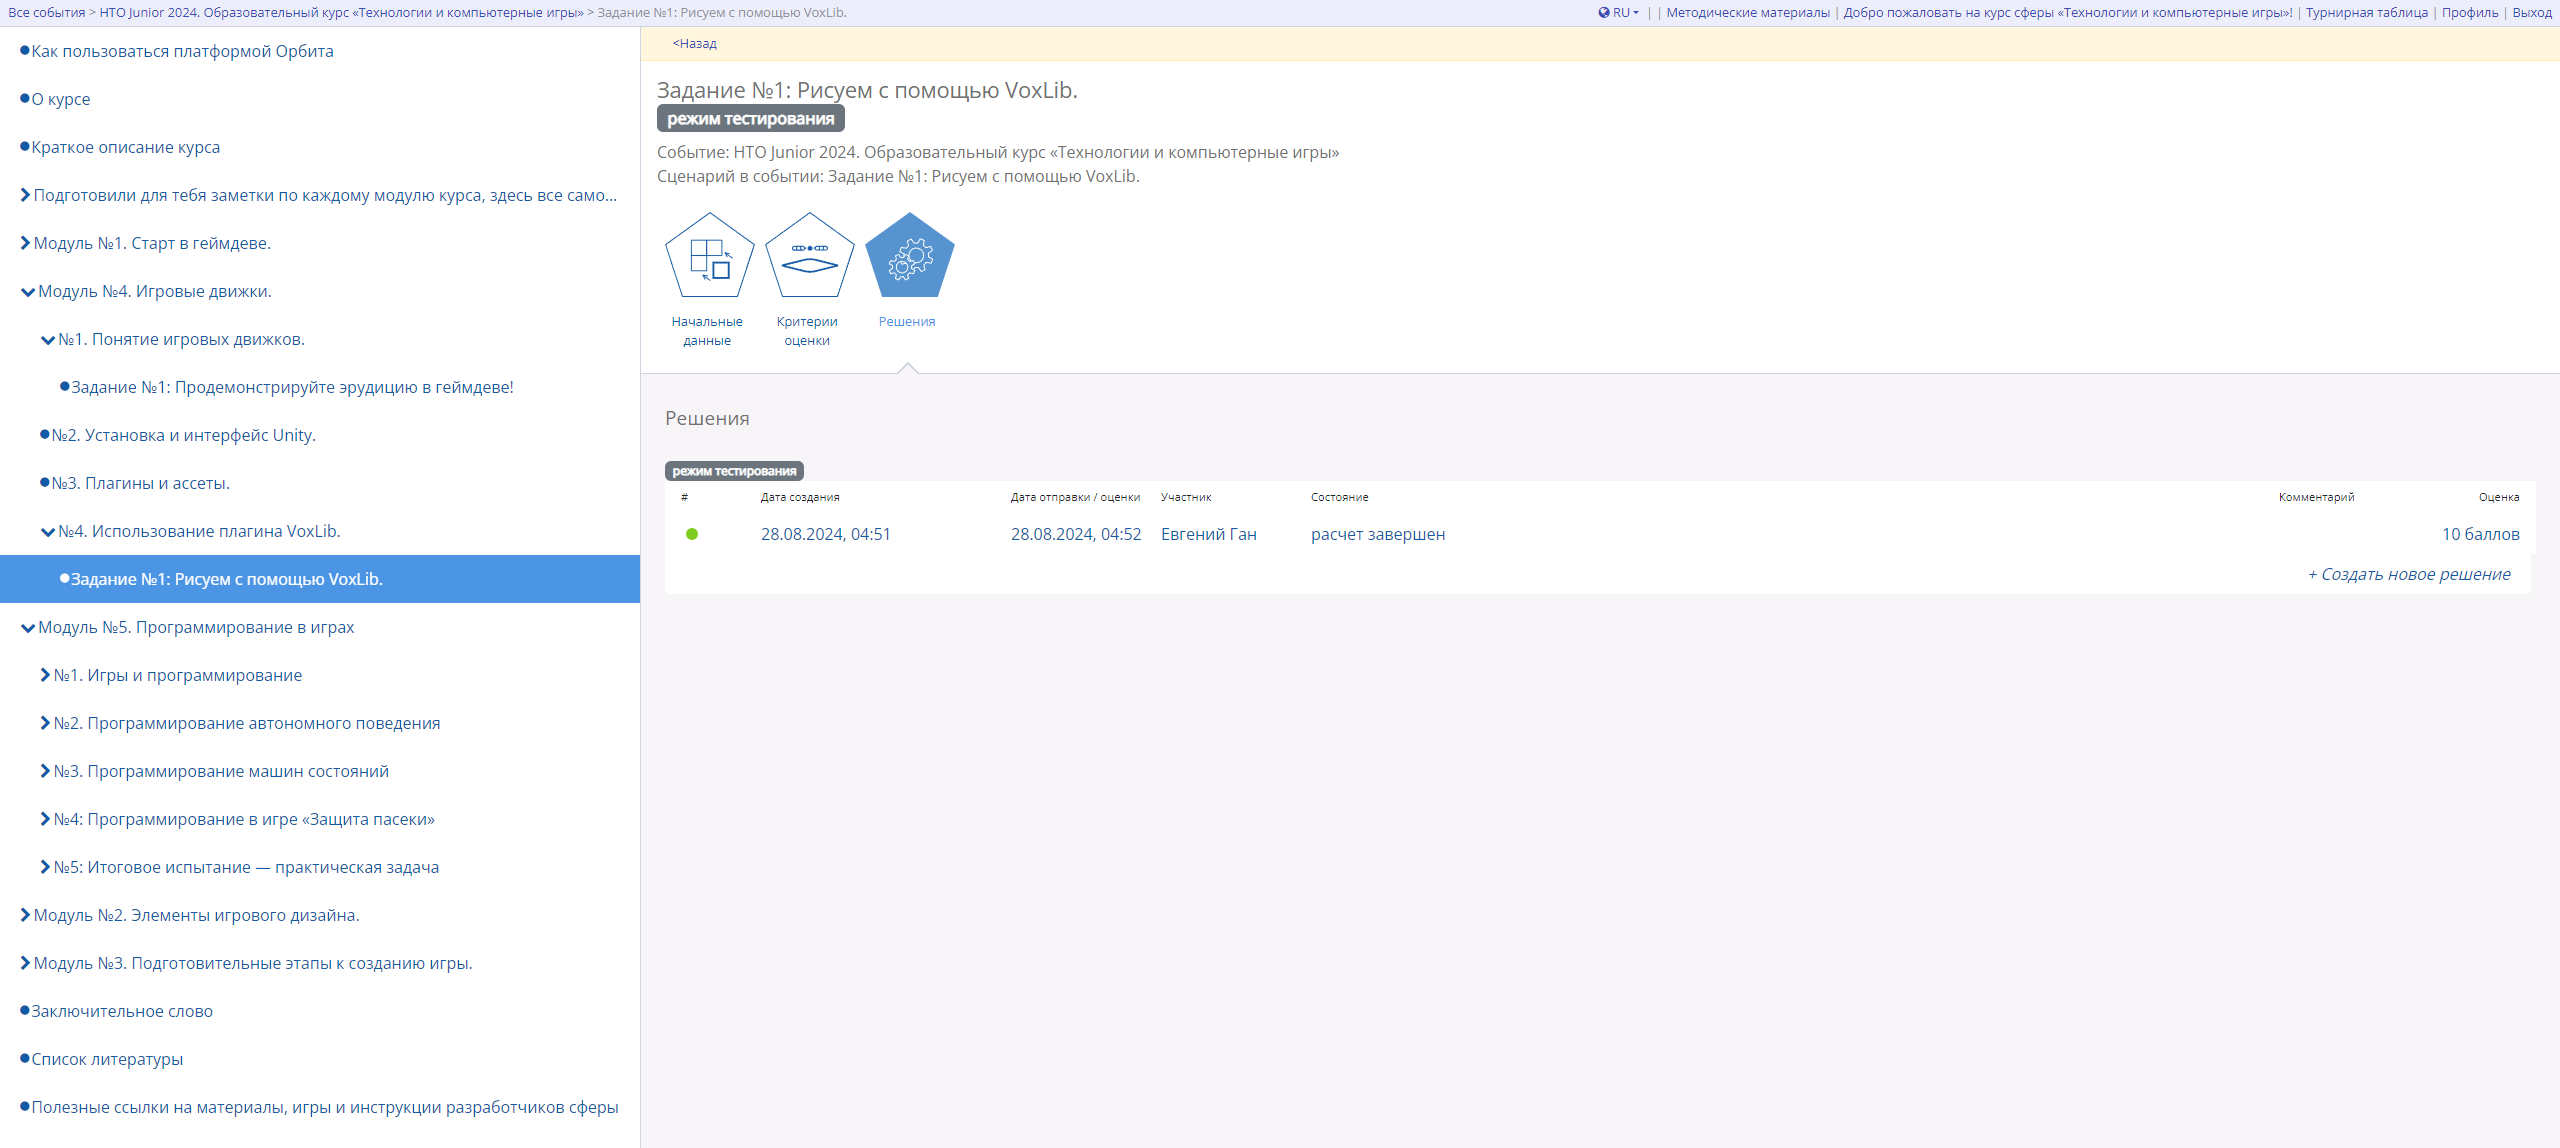
Task: Open Как пользоваться платформой Орбита
Action: coord(182,51)
